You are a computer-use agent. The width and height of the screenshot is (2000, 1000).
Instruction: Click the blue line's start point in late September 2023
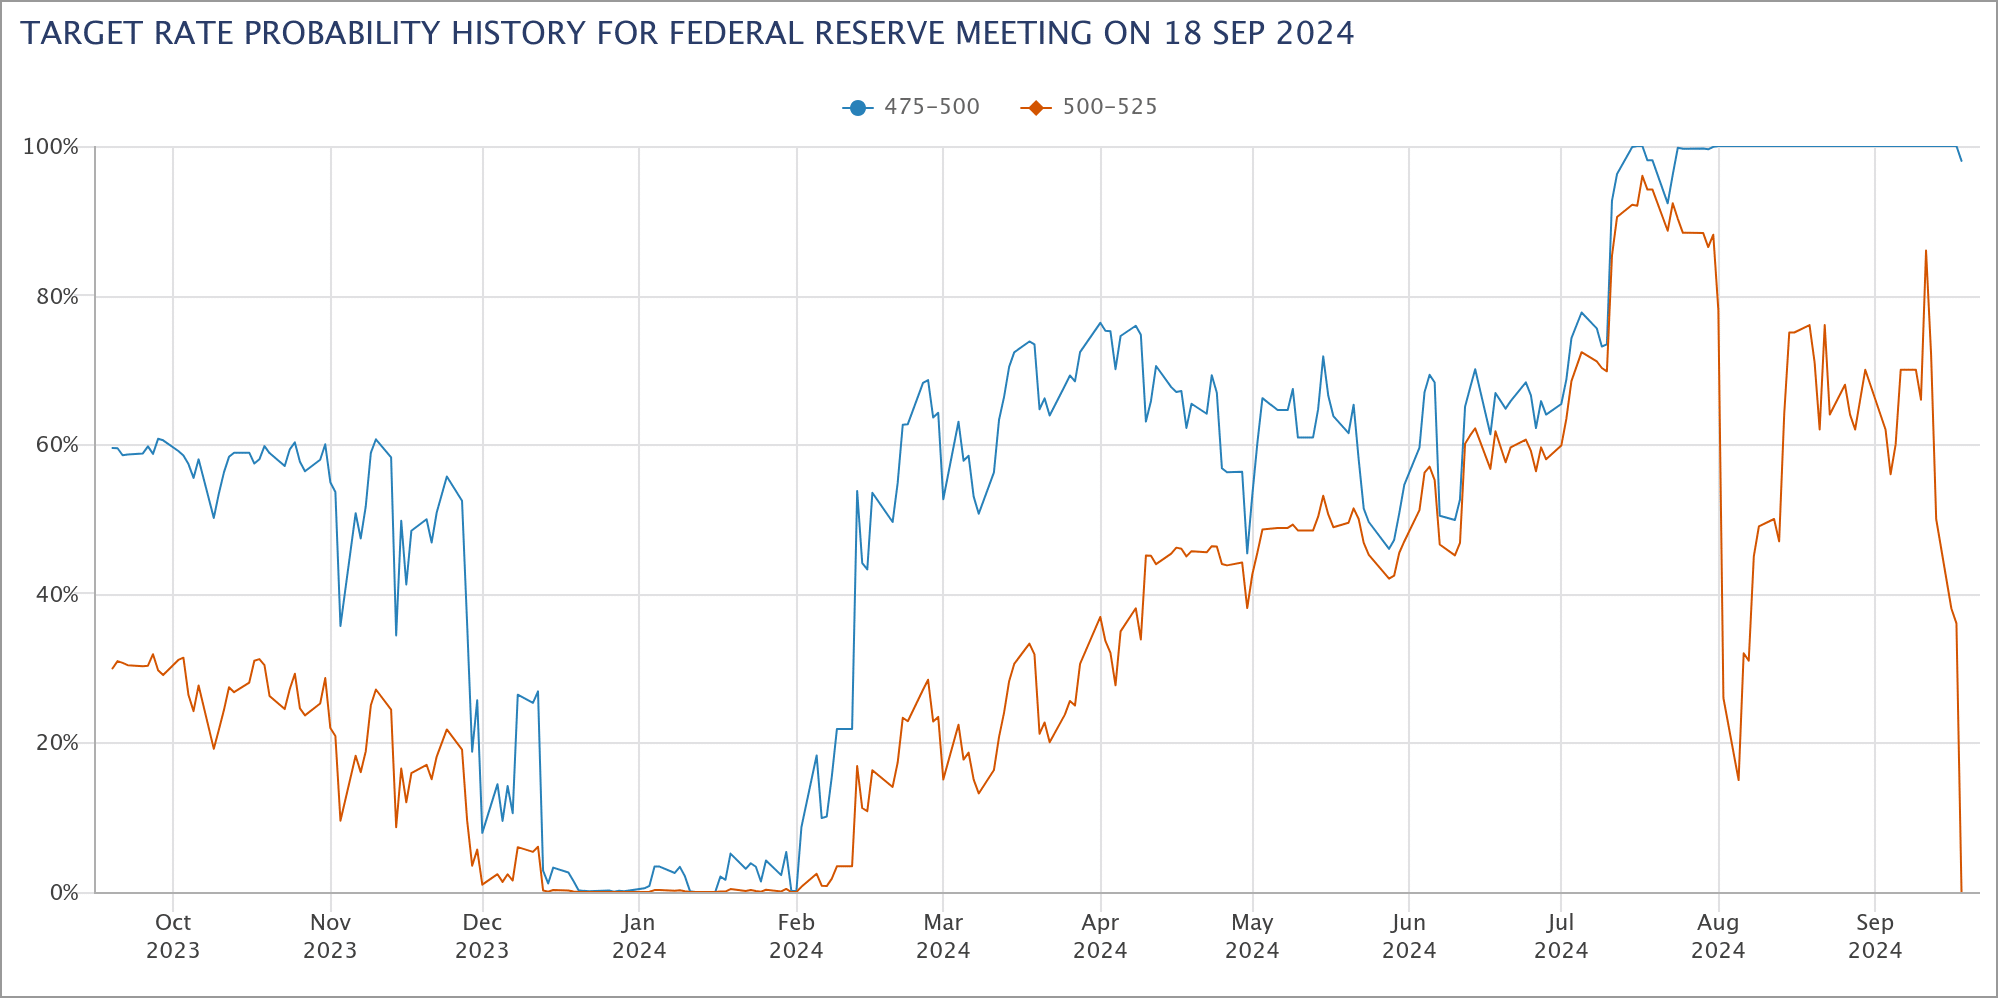point(113,448)
